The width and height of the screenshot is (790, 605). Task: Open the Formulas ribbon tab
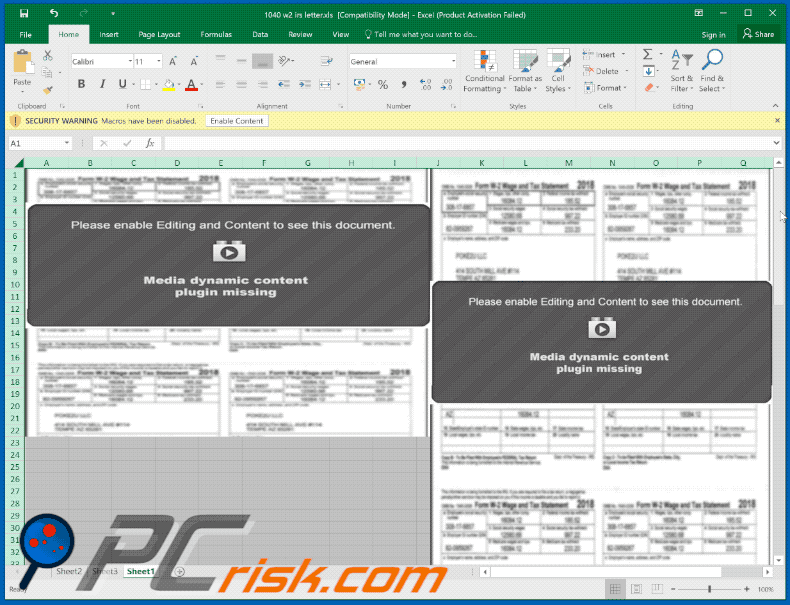tap(216, 34)
